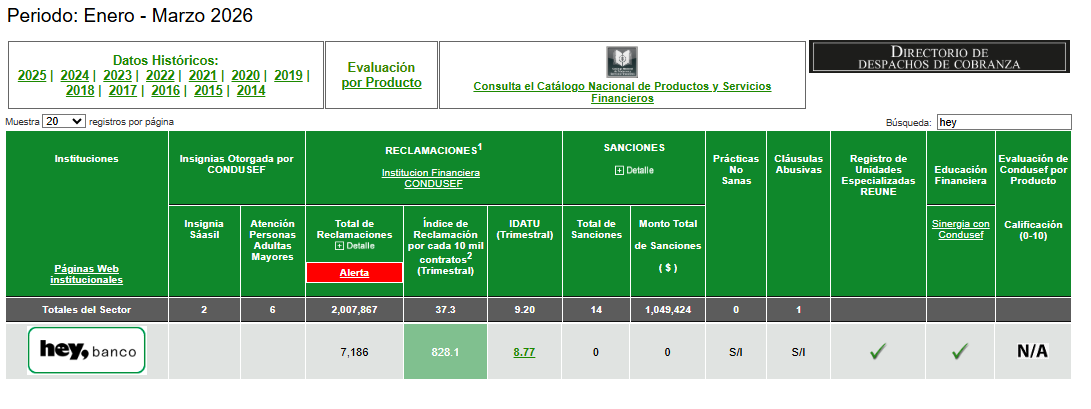Image resolution: width=1091 pixels, height=409 pixels.
Task: Click the Insignia Sáasil column header
Action: (204, 230)
